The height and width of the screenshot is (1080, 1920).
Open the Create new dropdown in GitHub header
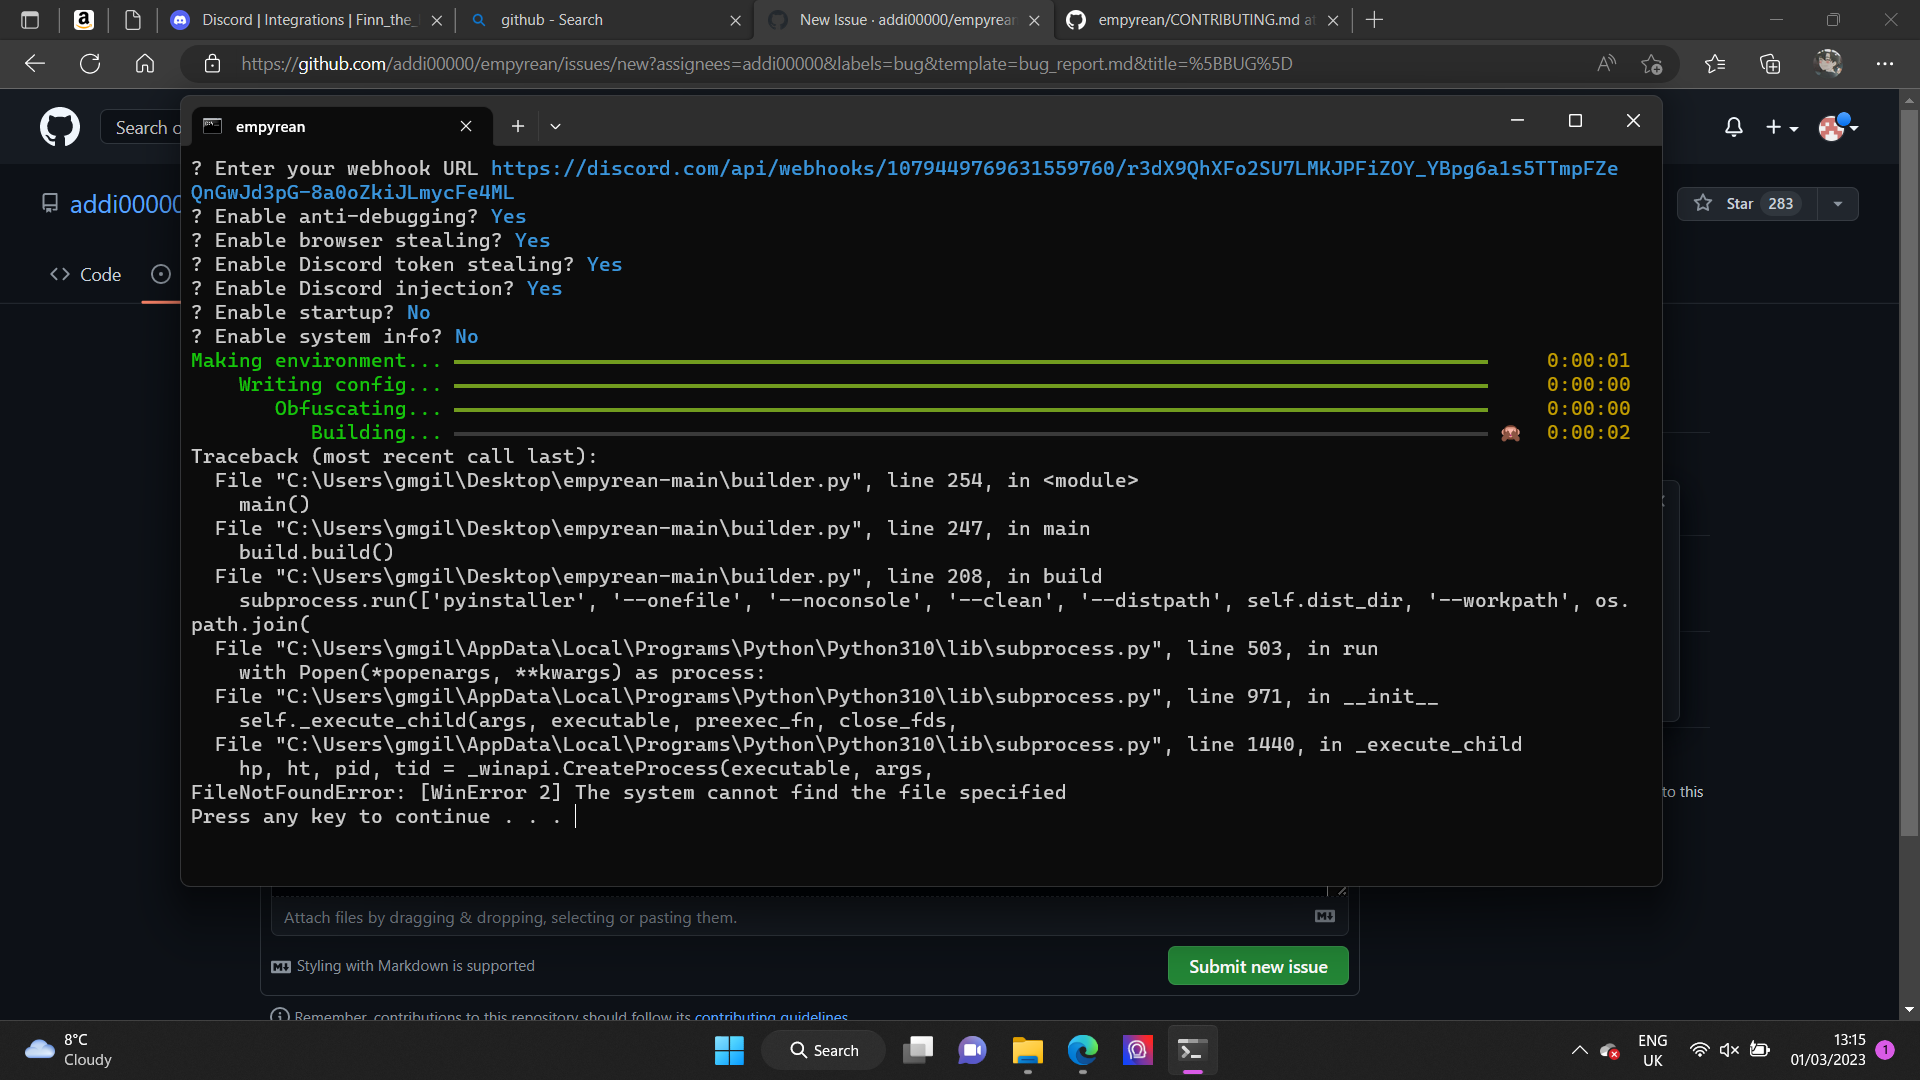[1781, 127]
